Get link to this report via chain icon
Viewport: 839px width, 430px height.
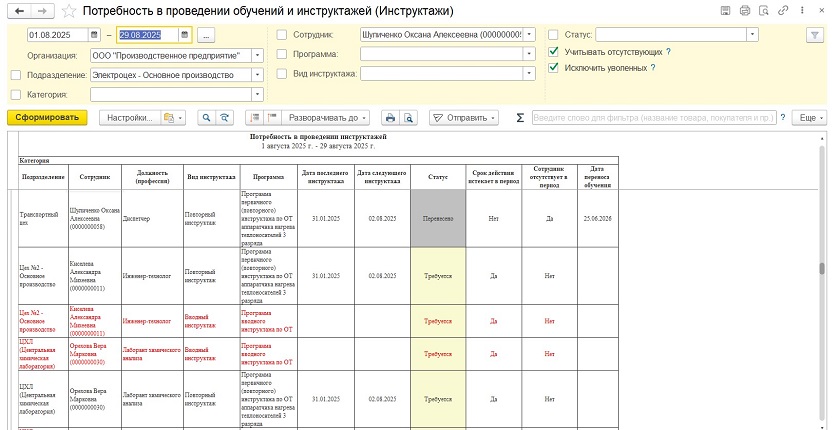(x=783, y=10)
